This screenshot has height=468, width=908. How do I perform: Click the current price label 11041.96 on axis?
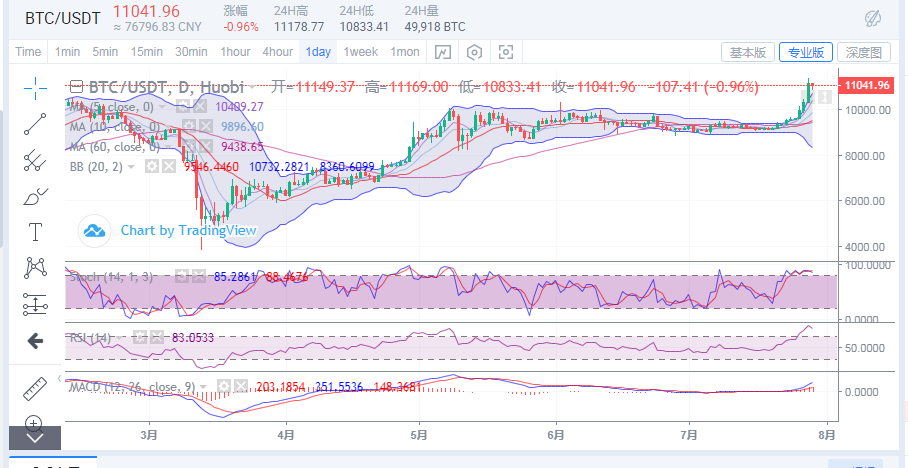[866, 86]
